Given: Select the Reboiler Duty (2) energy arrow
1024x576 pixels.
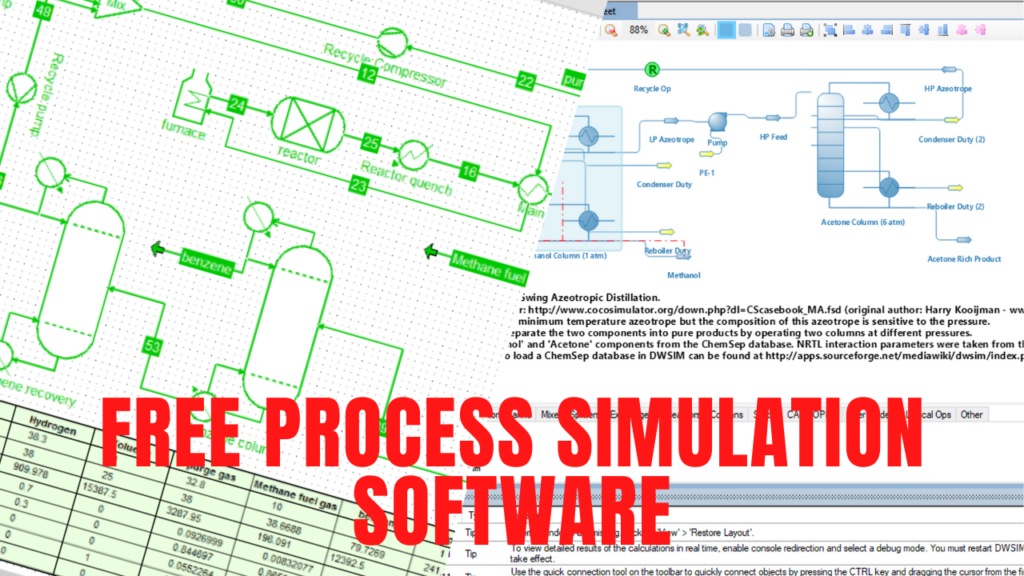Looking at the screenshot, I should pos(955,188).
